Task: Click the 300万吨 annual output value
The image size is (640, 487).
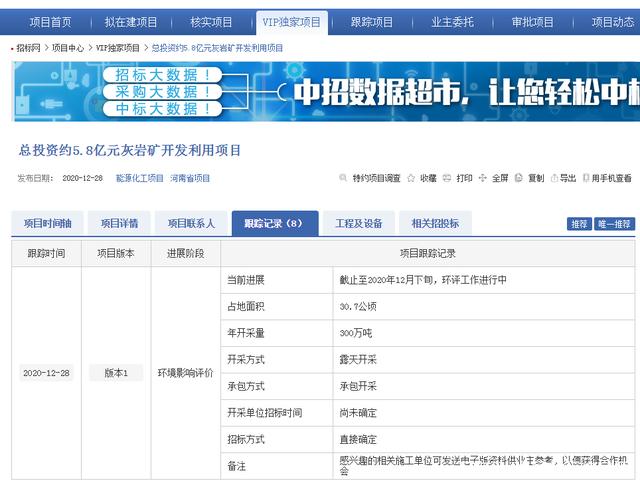Action: pos(356,333)
